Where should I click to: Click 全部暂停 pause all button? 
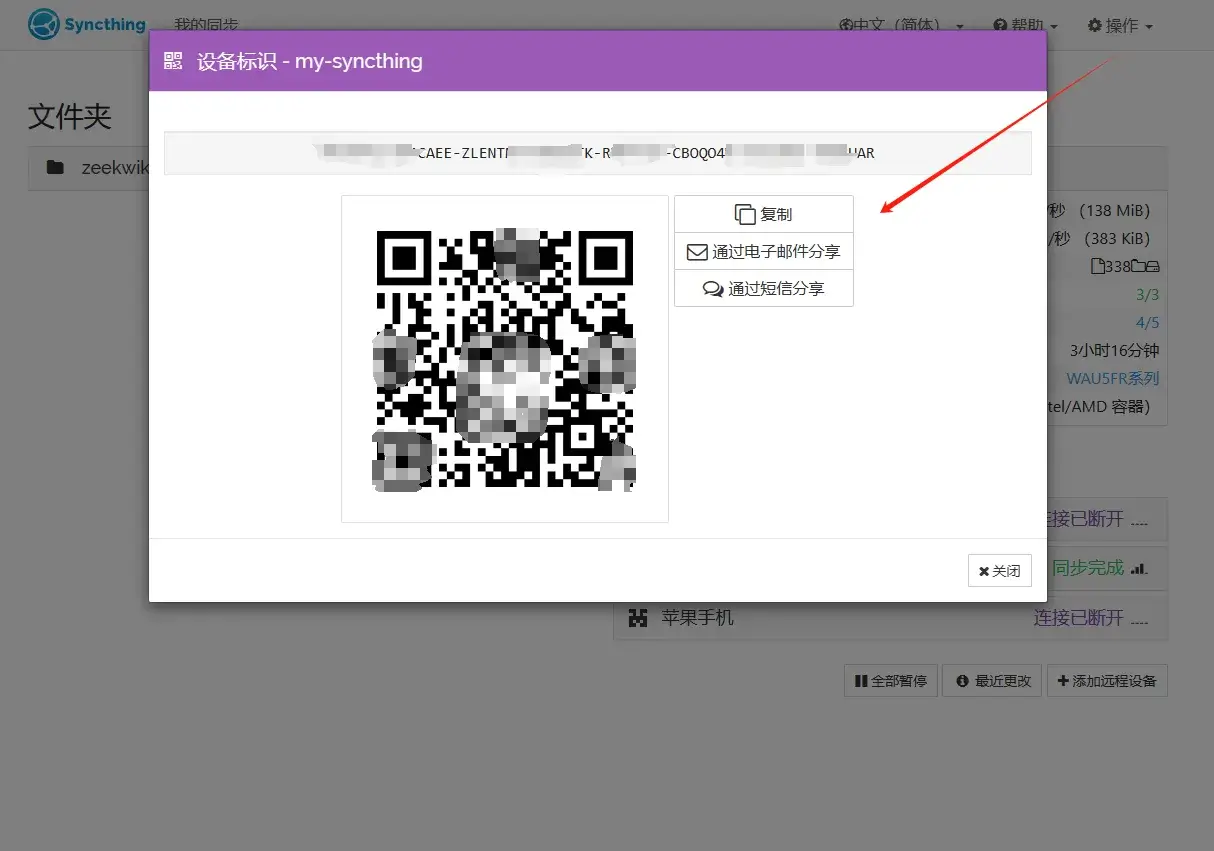tap(891, 681)
